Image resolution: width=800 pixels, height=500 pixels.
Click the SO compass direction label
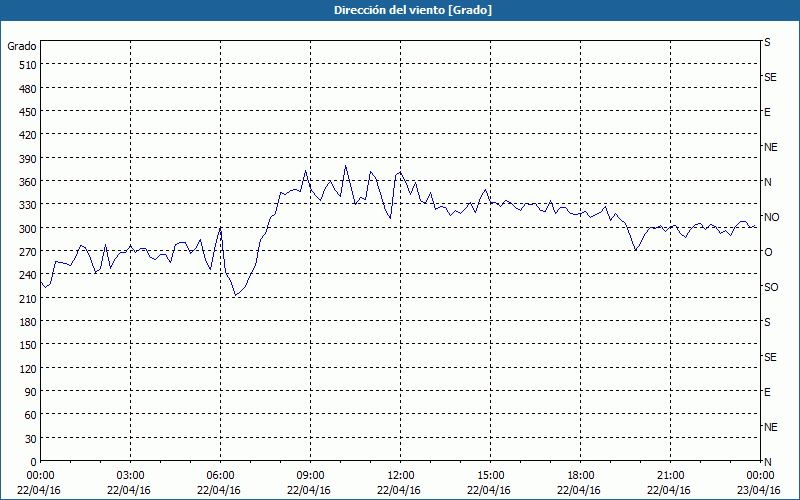(x=771, y=287)
